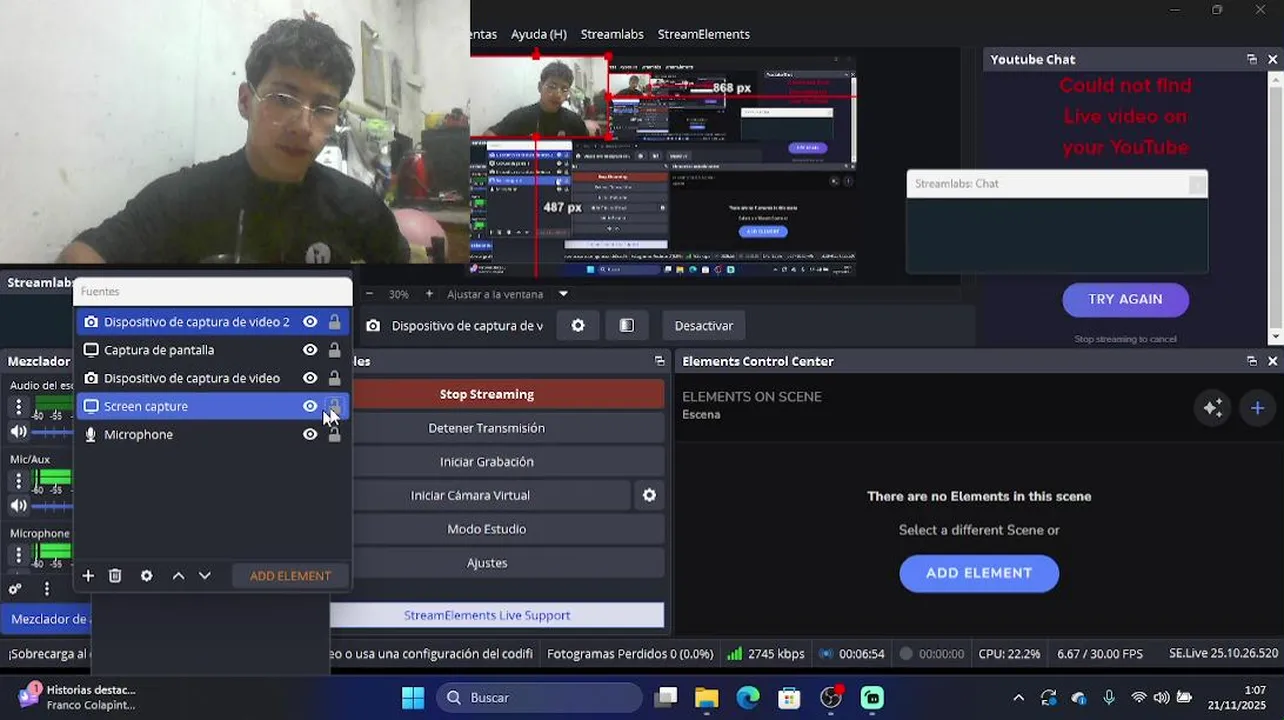Viewport: 1284px width, 720px height.
Task: Open the Ayuda (H) menu
Action: point(539,34)
